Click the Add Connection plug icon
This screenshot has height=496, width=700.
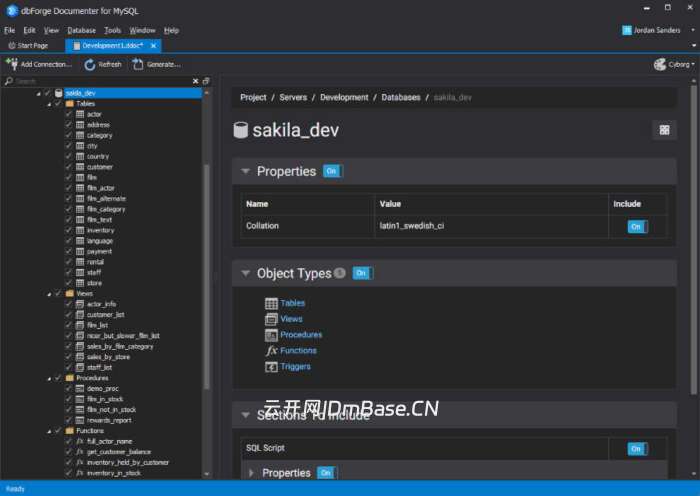coord(12,64)
